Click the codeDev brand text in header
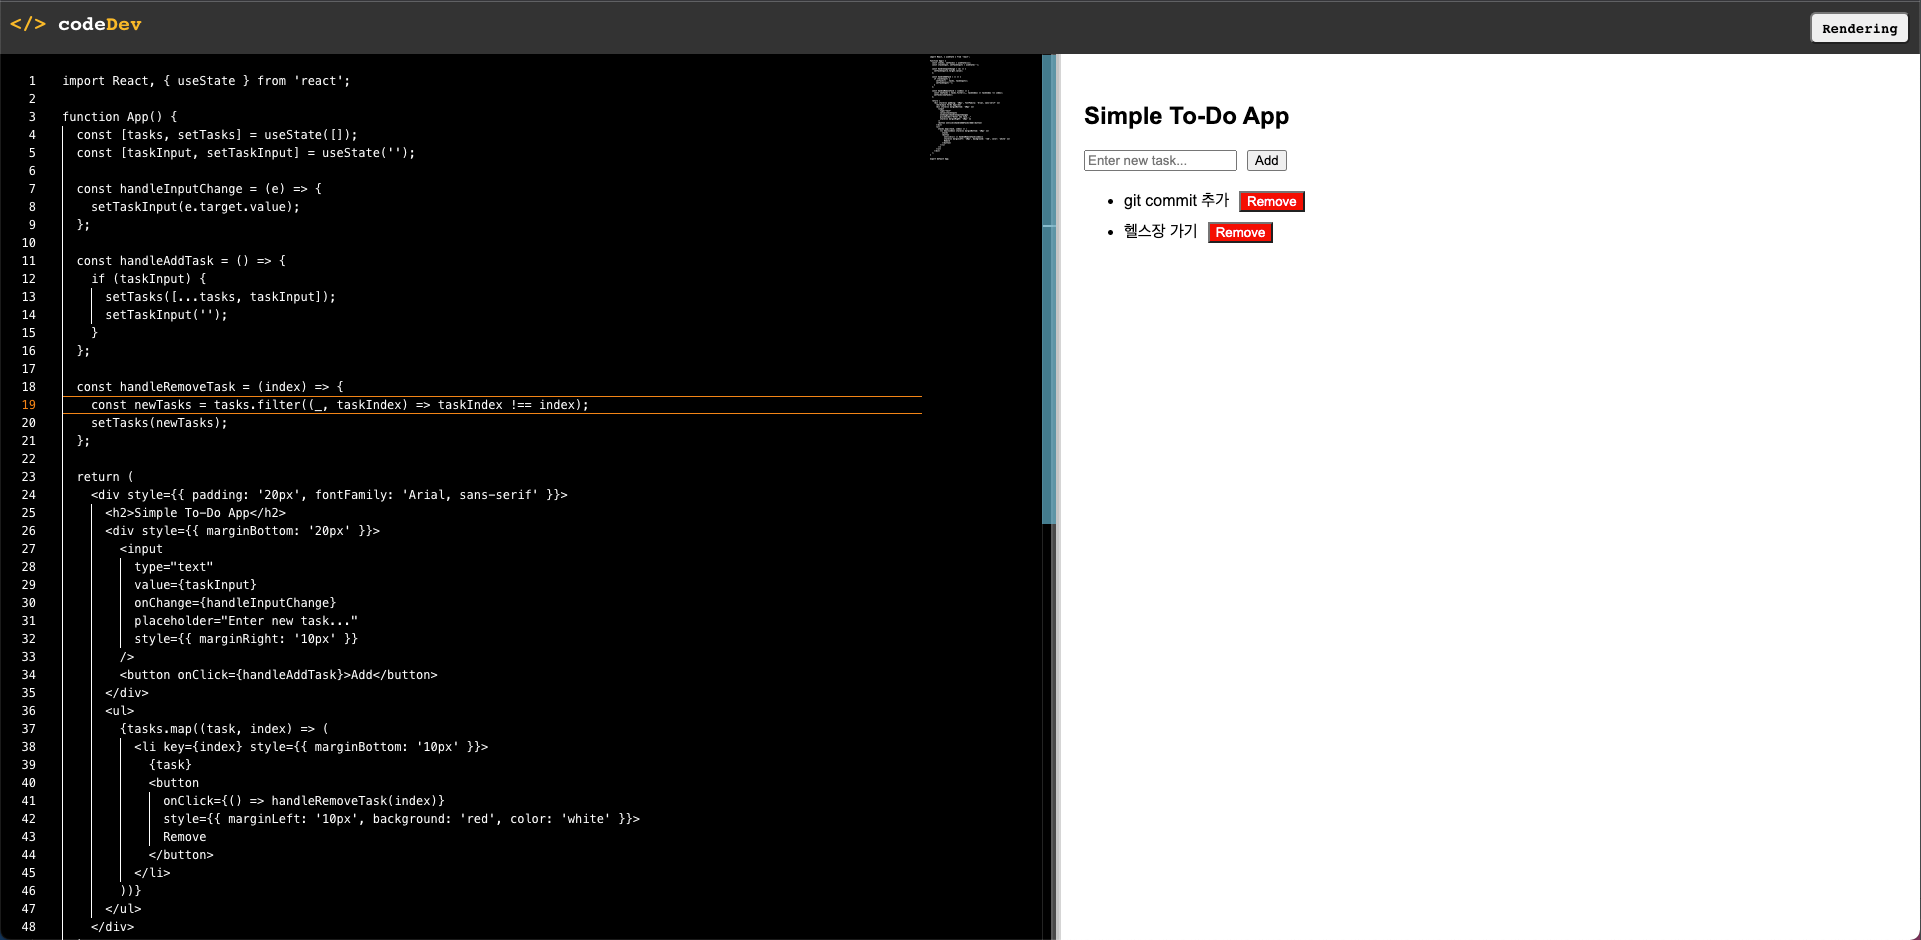Screen dimensions: 1921x940 pos(100,25)
